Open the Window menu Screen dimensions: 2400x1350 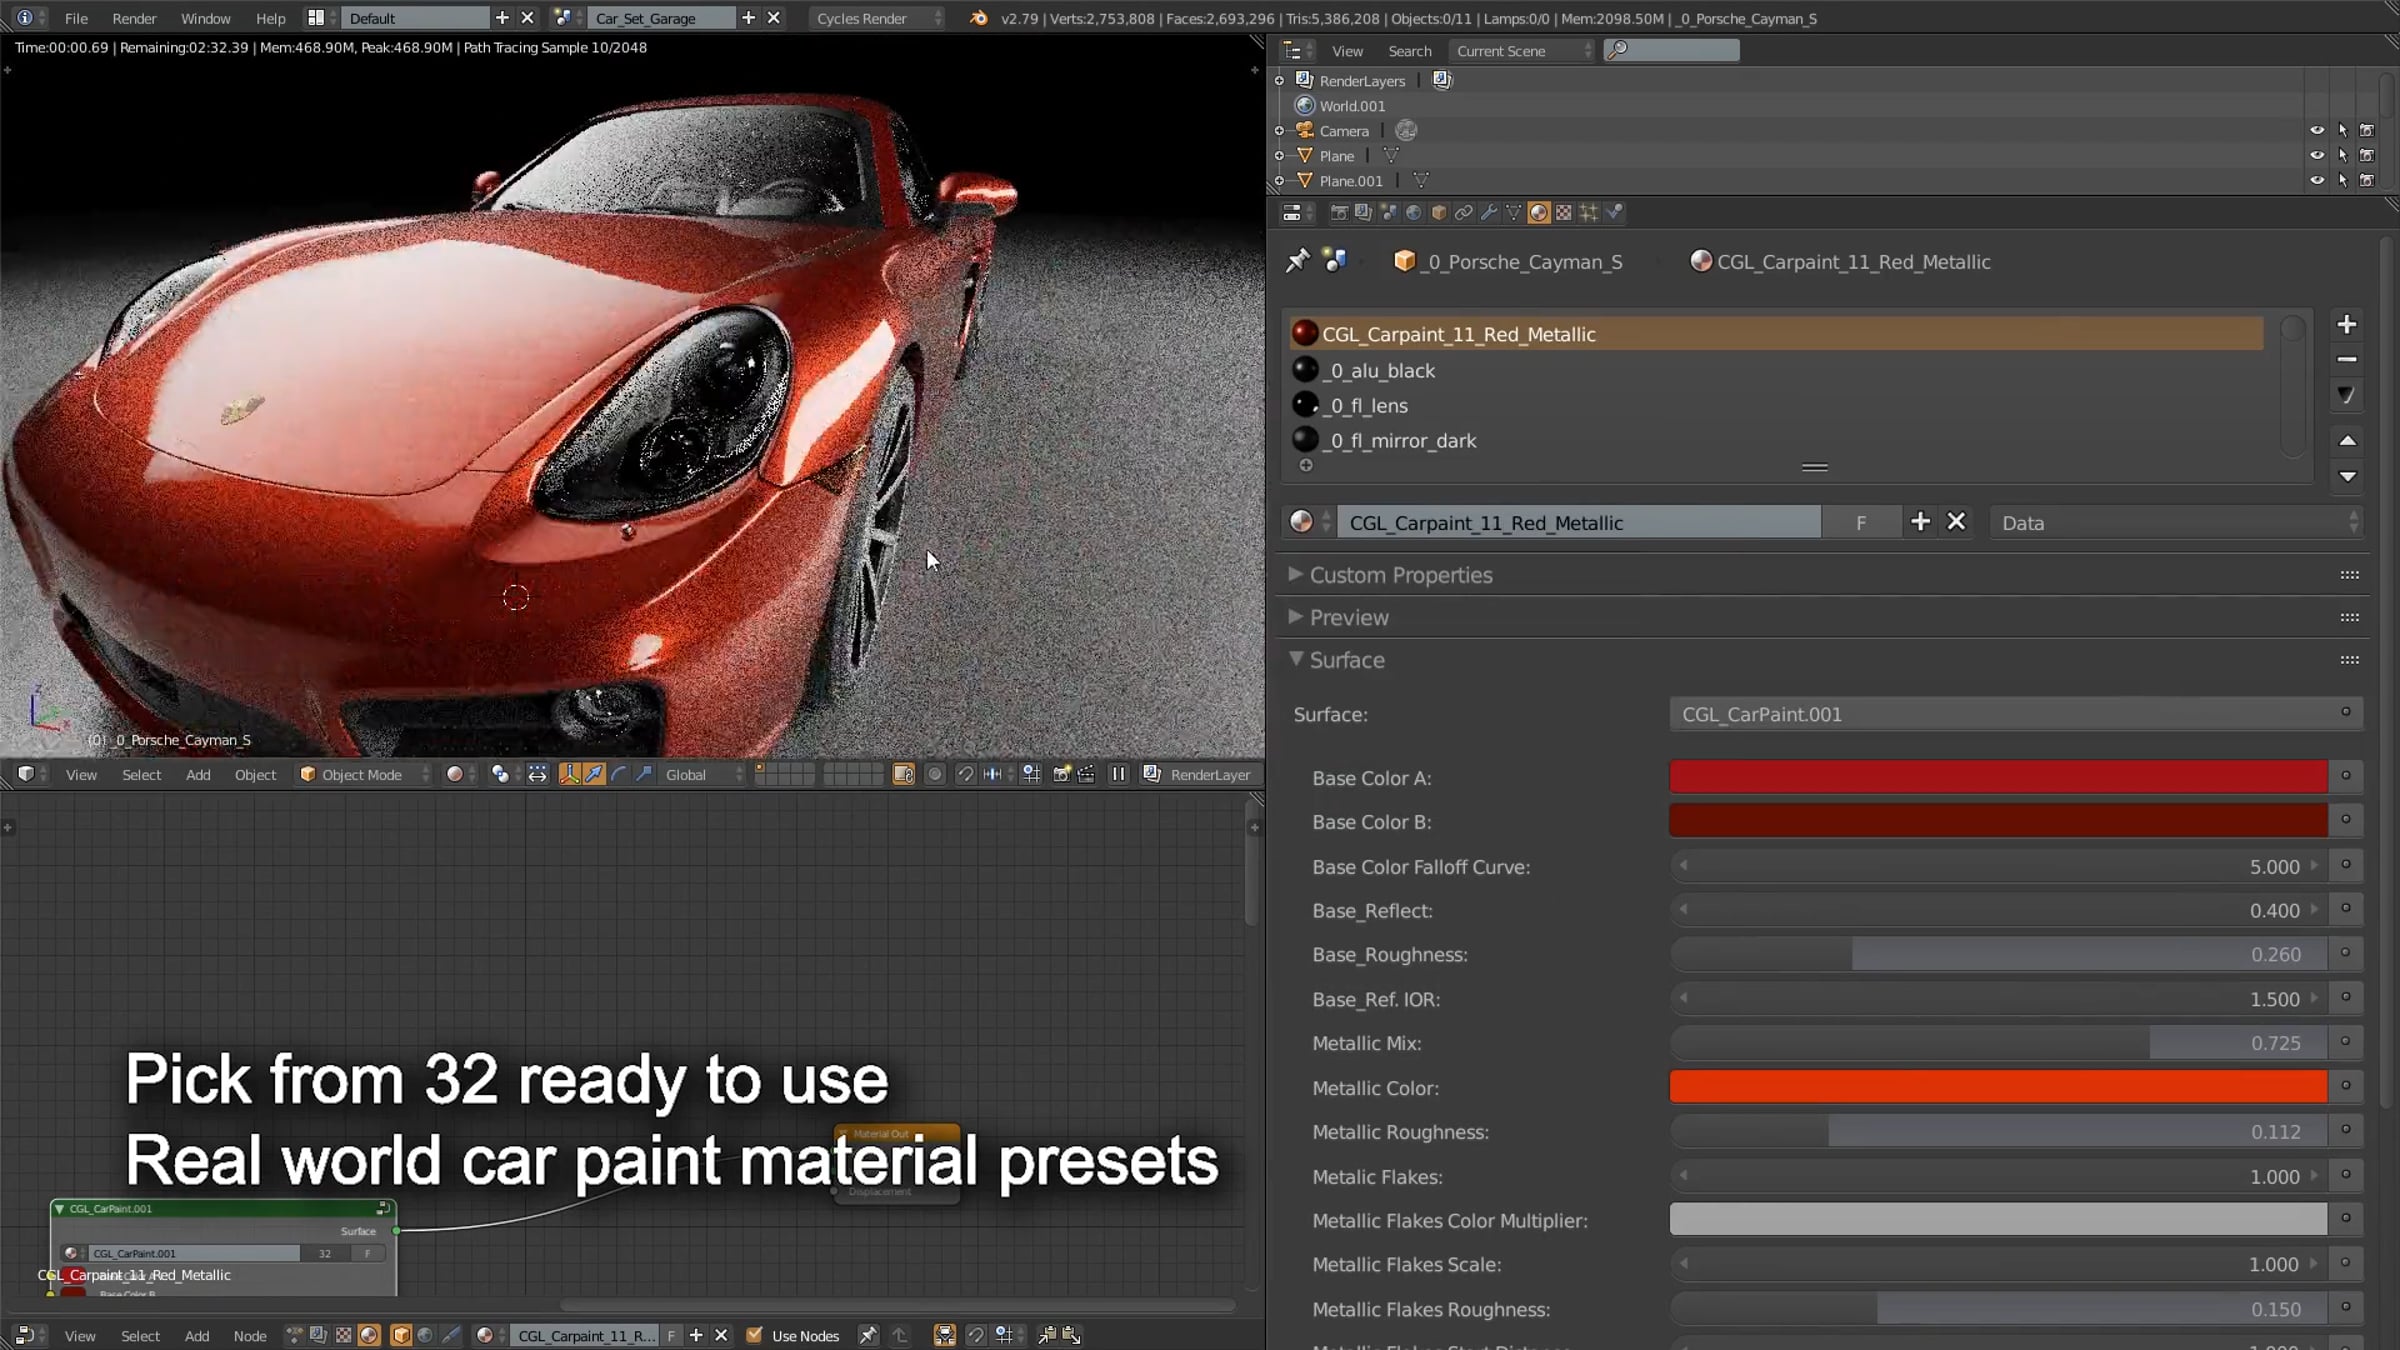click(x=206, y=18)
